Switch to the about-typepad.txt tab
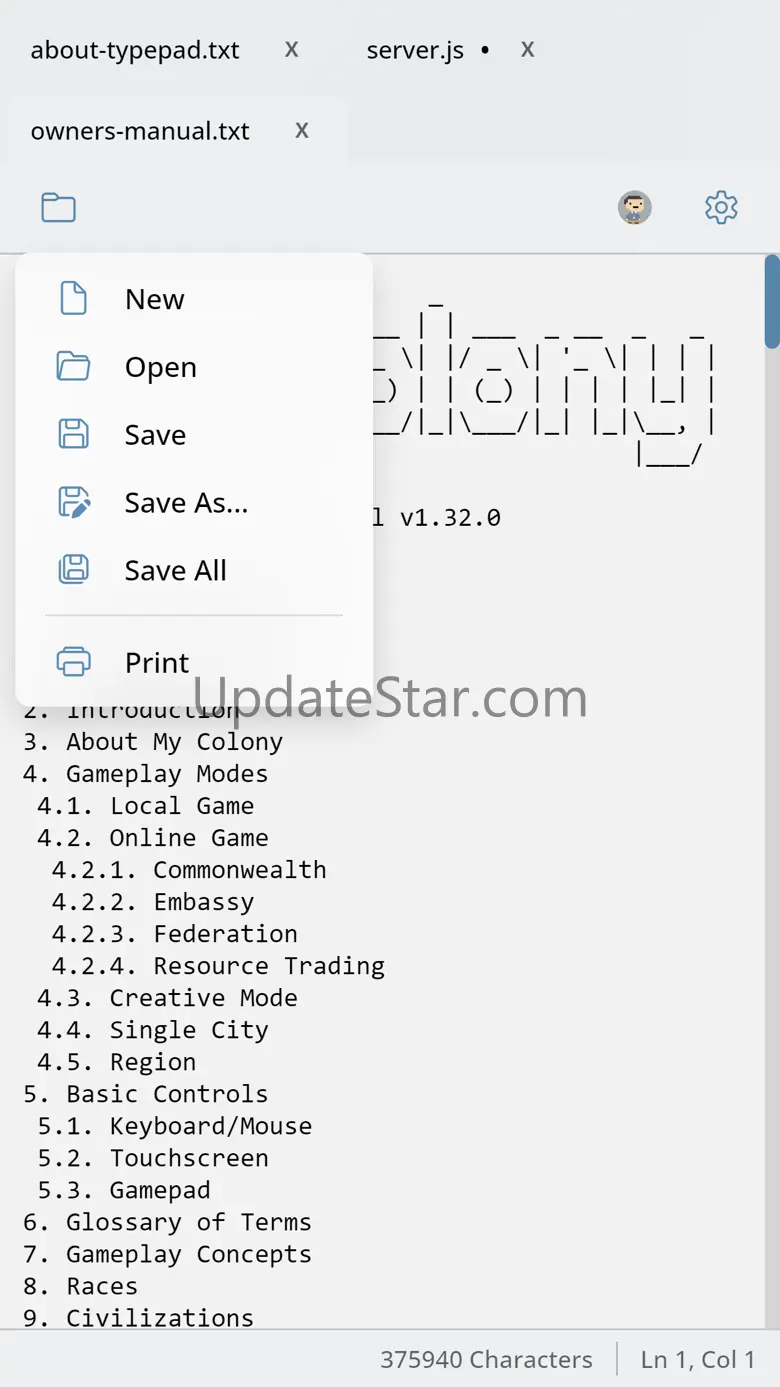Viewport: 780px width, 1387px height. point(135,50)
